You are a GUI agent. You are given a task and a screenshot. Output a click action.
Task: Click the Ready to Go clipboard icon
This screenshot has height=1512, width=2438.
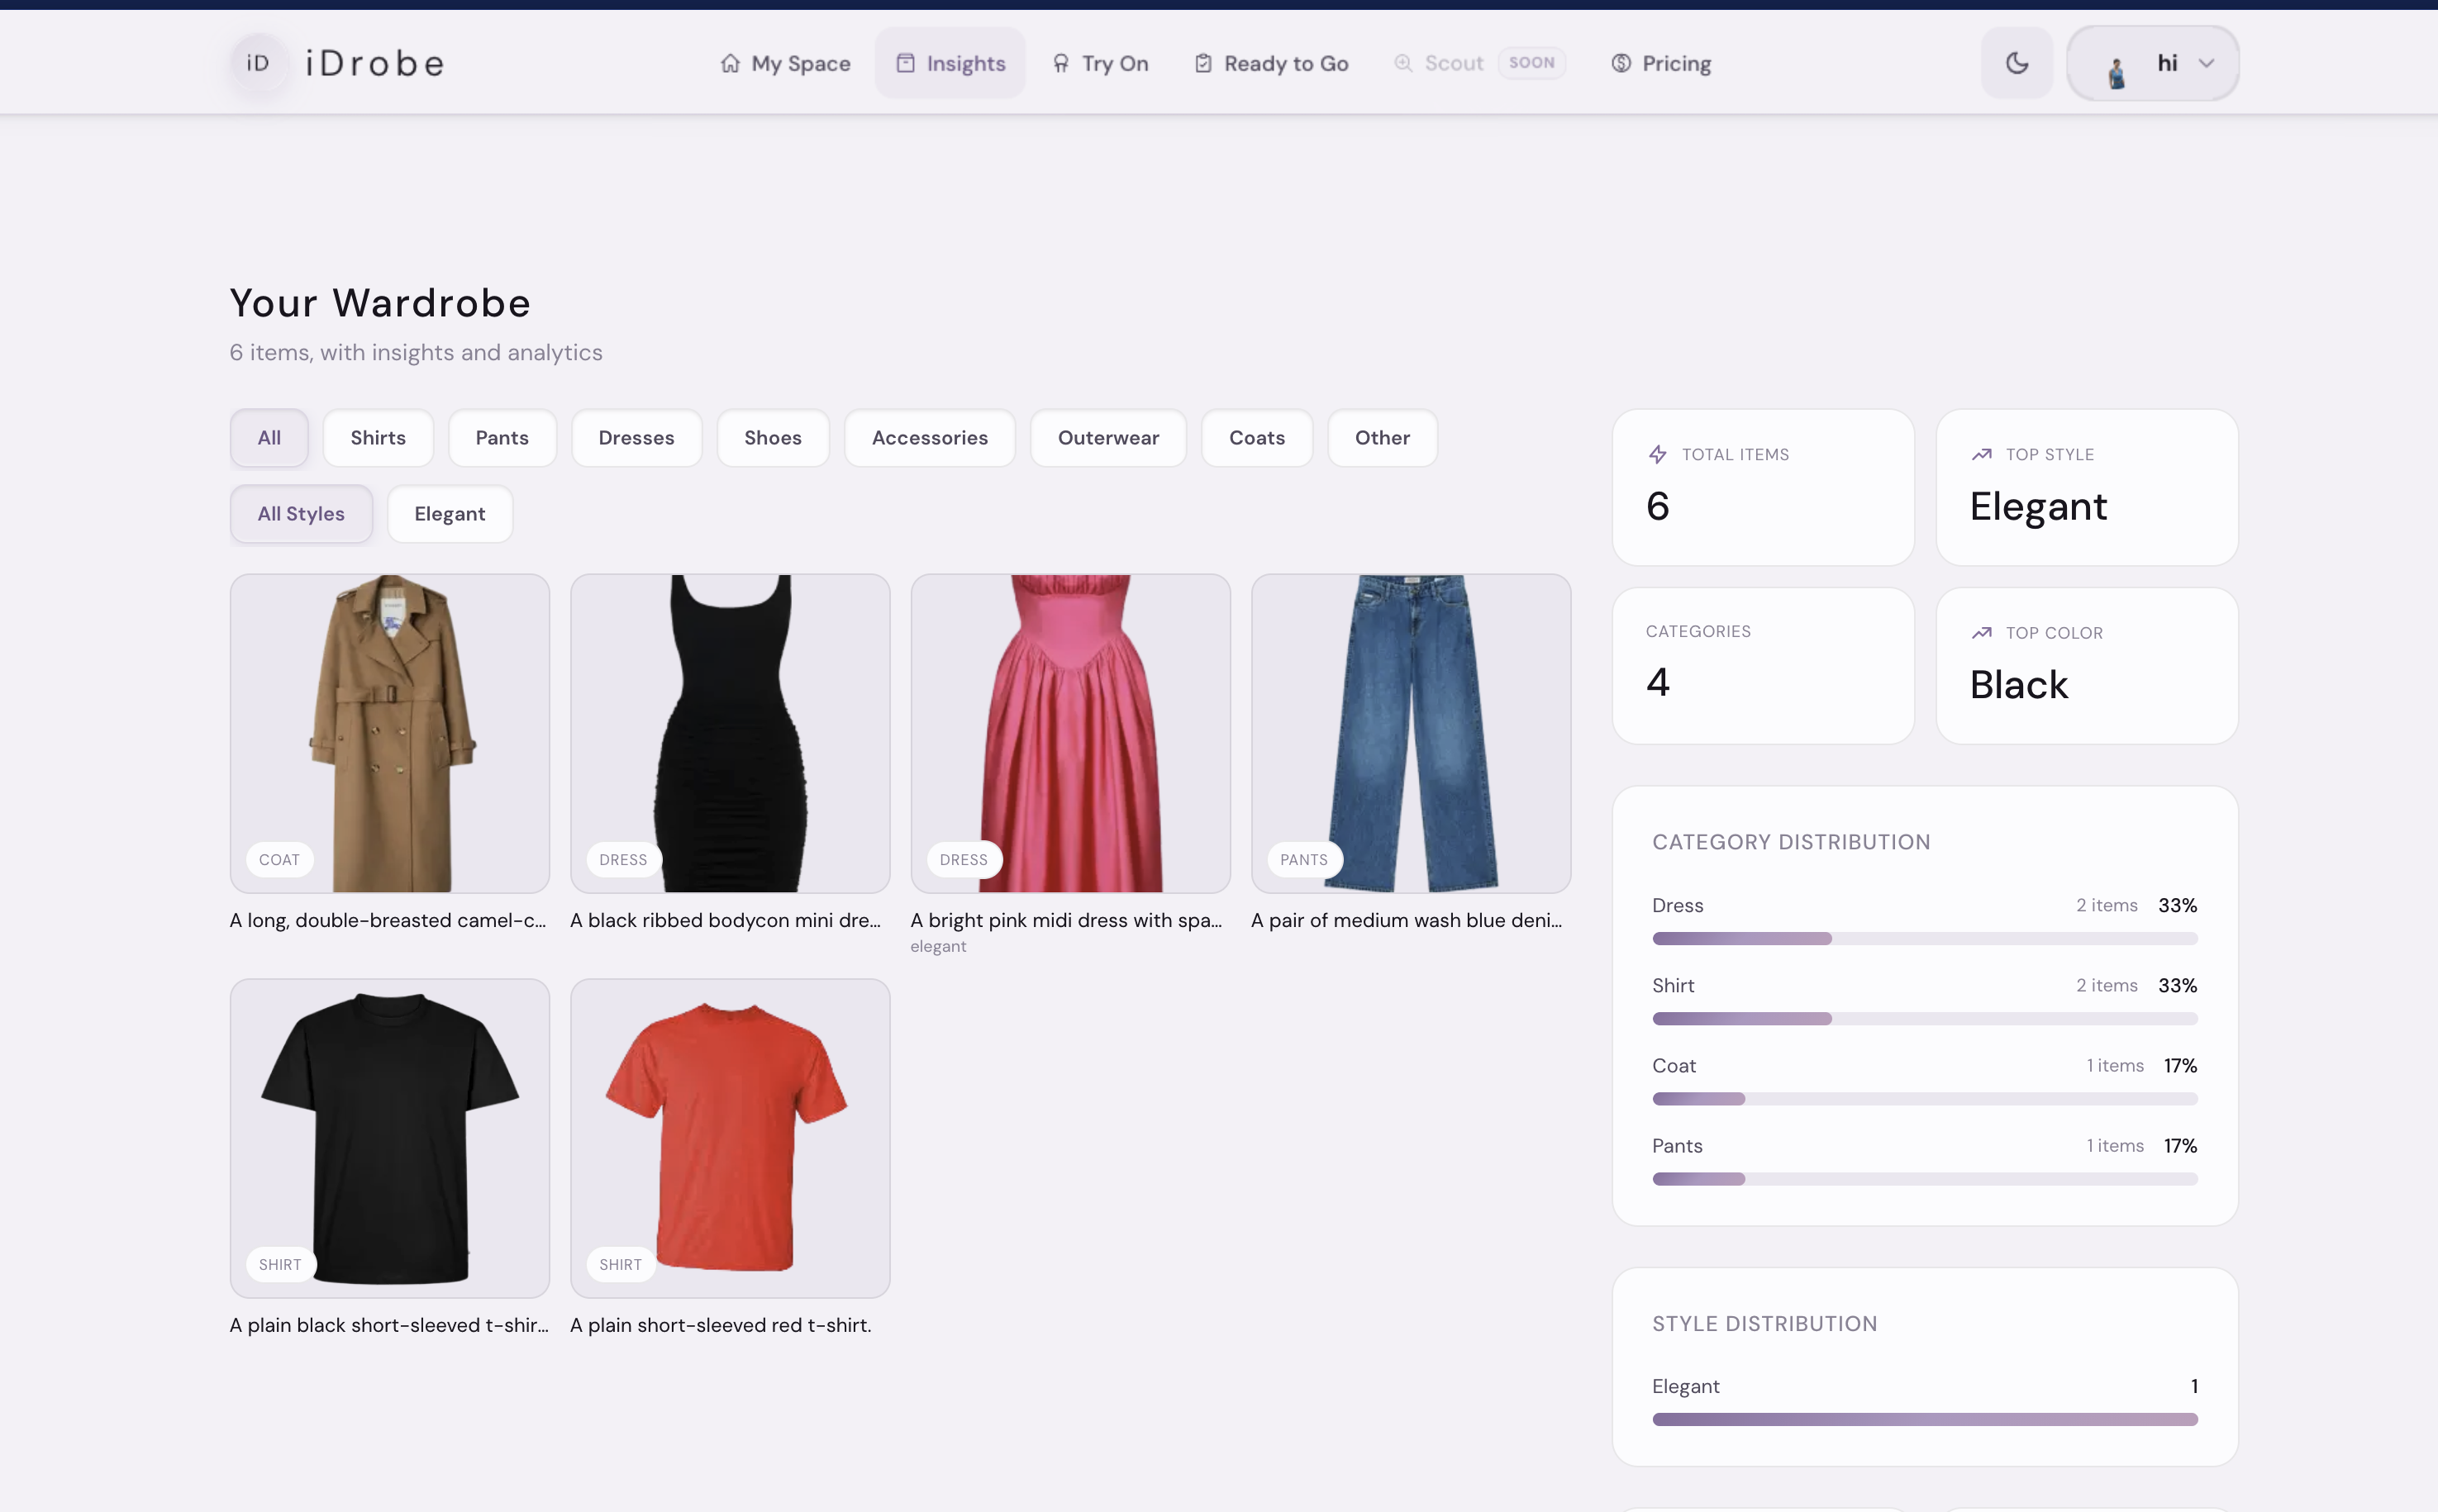click(1203, 63)
